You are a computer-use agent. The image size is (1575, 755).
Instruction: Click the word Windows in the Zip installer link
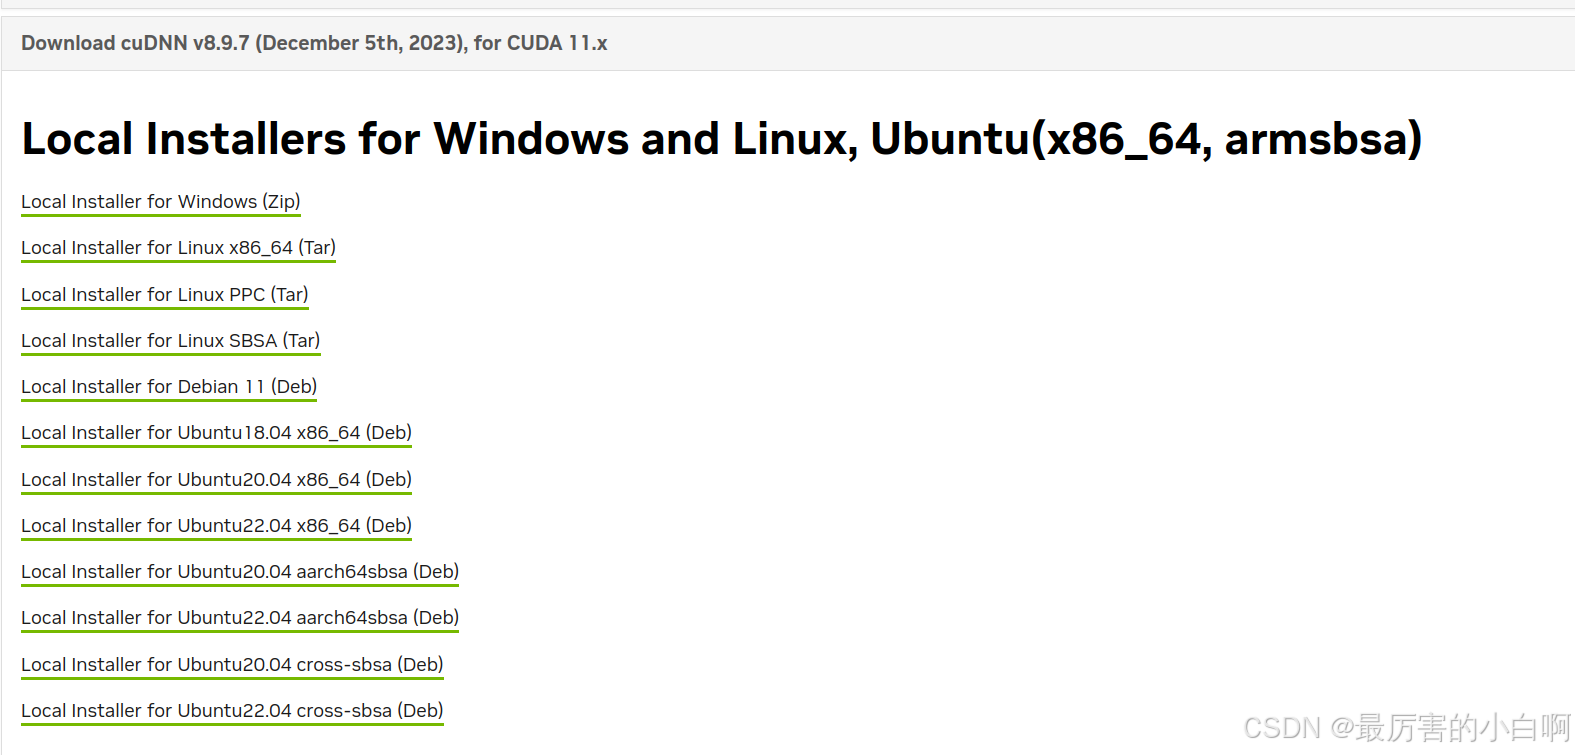[x=217, y=202]
